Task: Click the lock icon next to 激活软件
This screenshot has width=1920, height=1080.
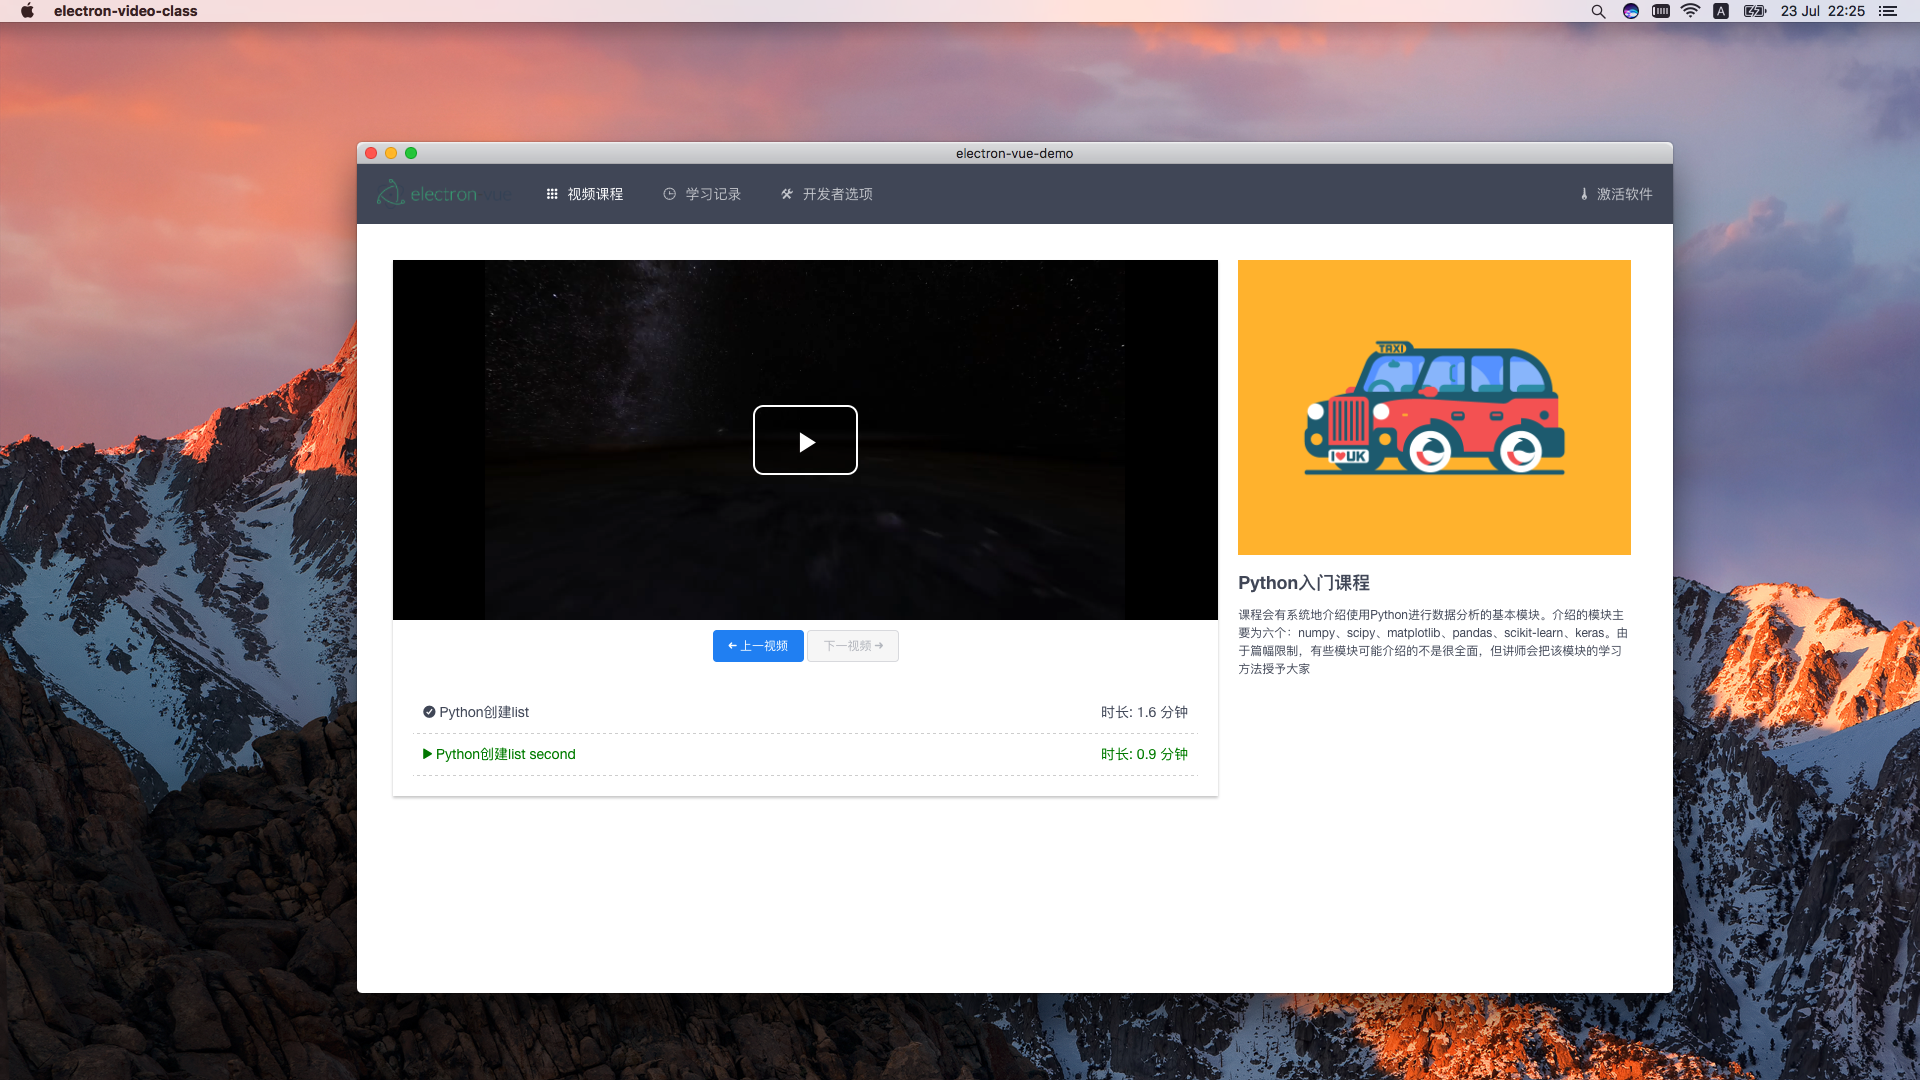Action: click(x=1583, y=194)
